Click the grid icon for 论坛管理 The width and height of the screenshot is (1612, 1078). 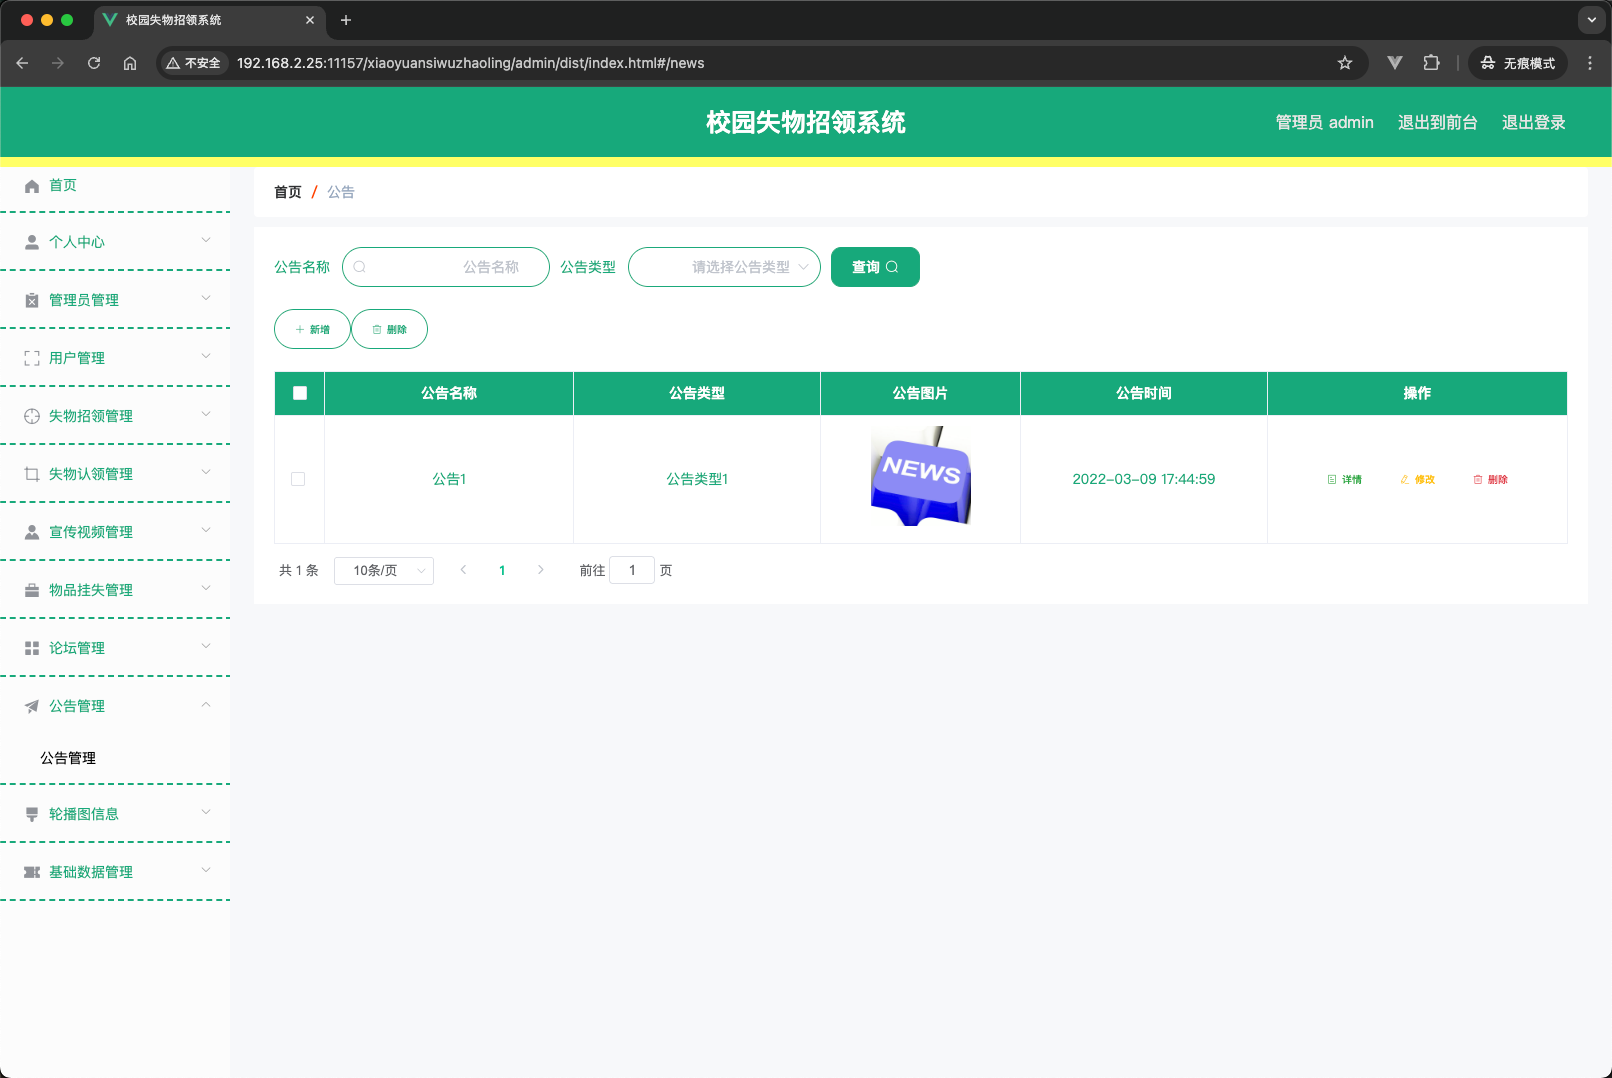click(x=32, y=648)
